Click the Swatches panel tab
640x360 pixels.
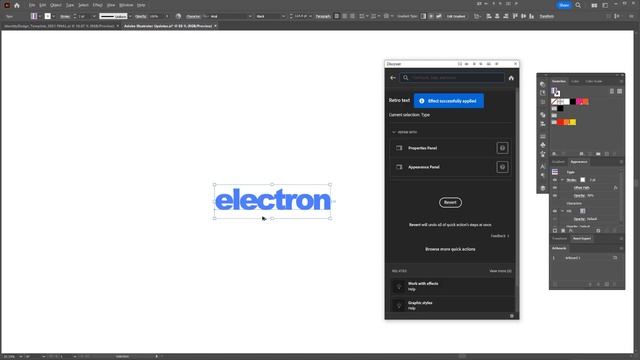coord(559,81)
